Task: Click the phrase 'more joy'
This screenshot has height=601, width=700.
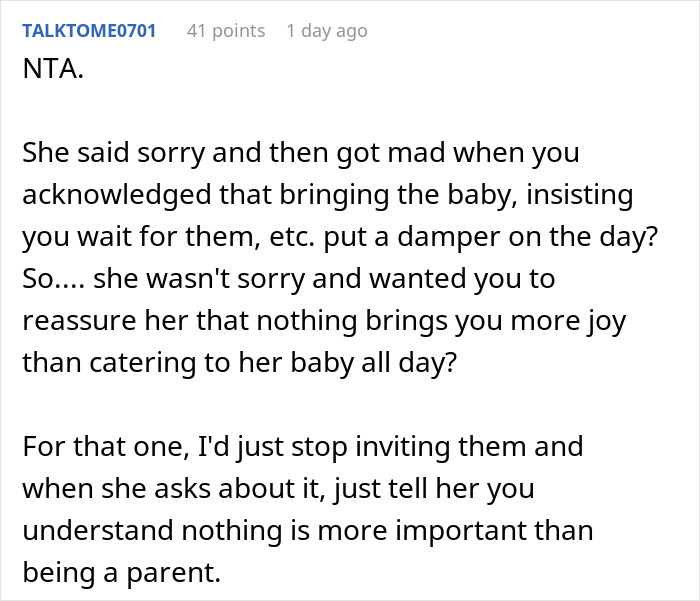Action: [568, 321]
